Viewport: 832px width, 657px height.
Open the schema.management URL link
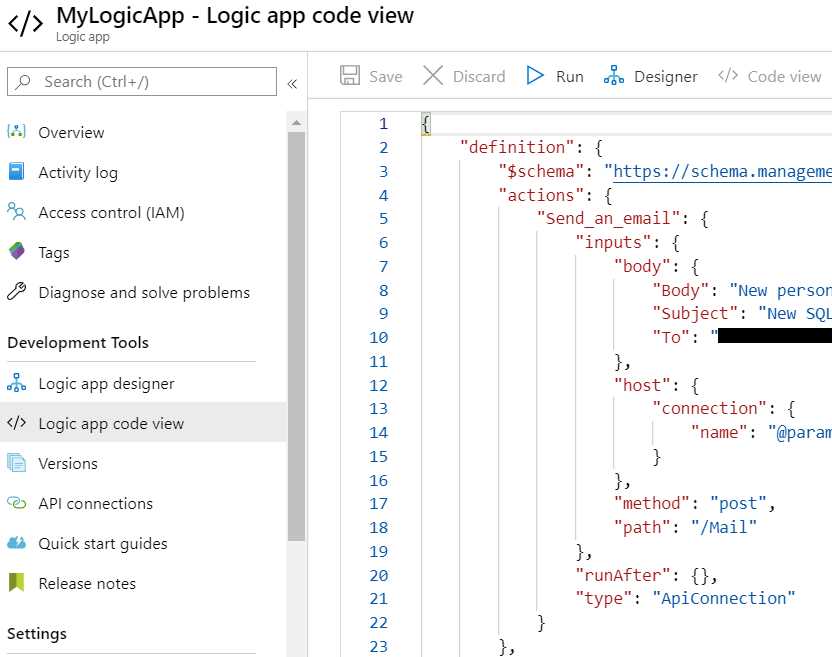pos(718,171)
